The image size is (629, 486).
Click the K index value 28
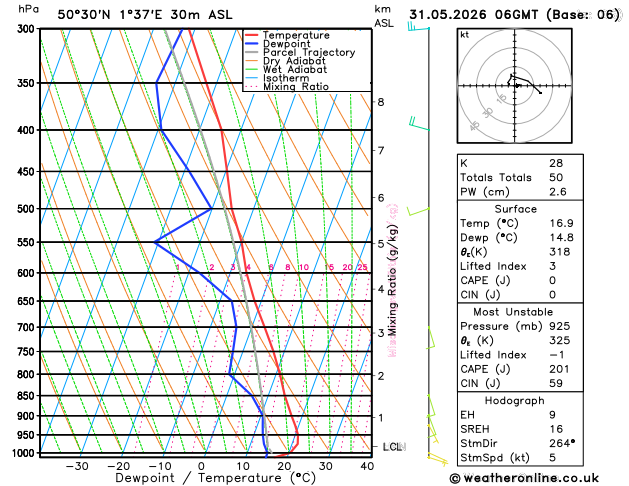click(x=556, y=163)
